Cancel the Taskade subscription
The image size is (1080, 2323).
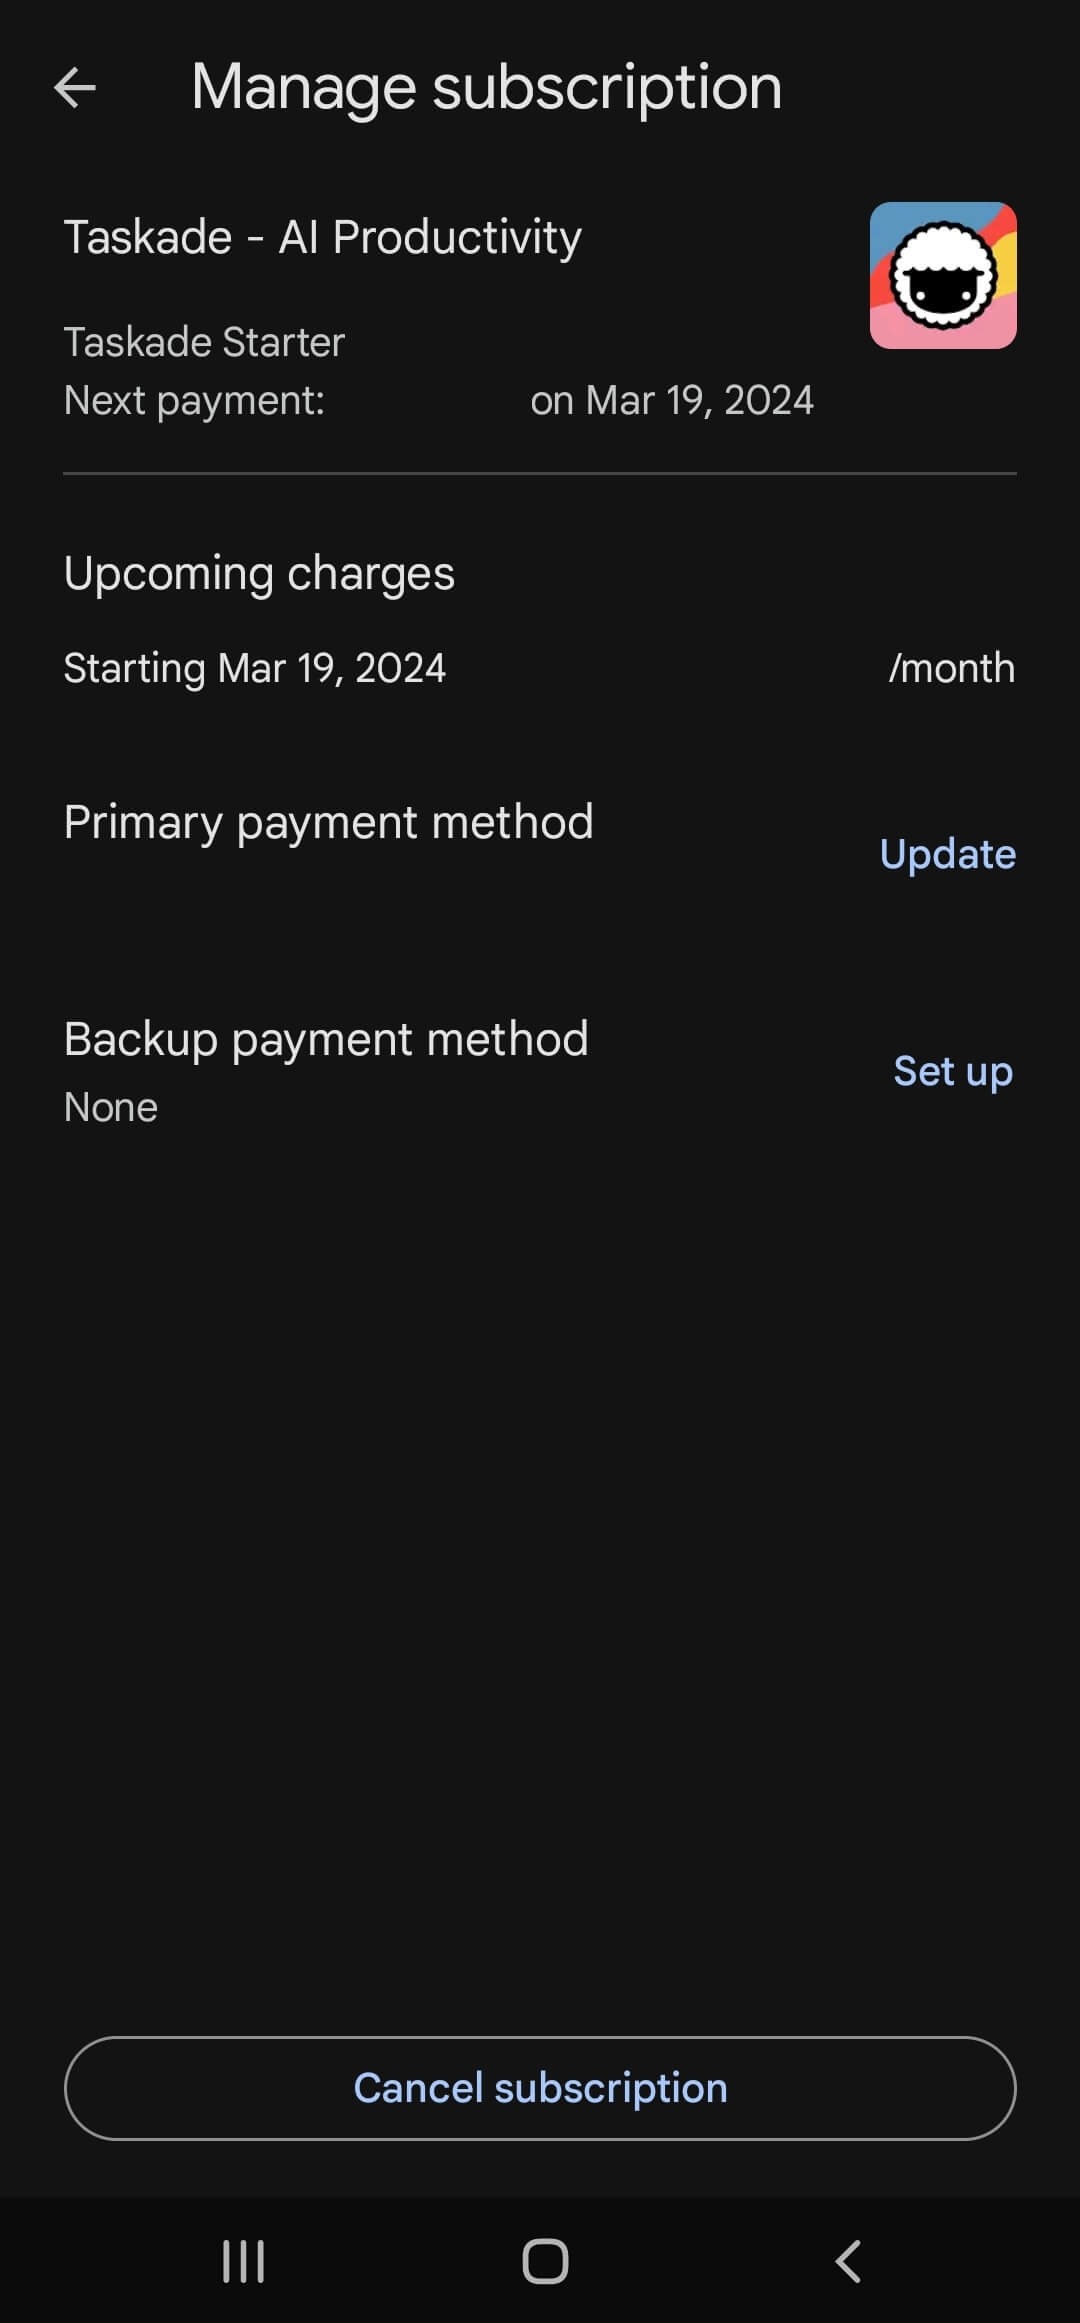pos(540,2088)
